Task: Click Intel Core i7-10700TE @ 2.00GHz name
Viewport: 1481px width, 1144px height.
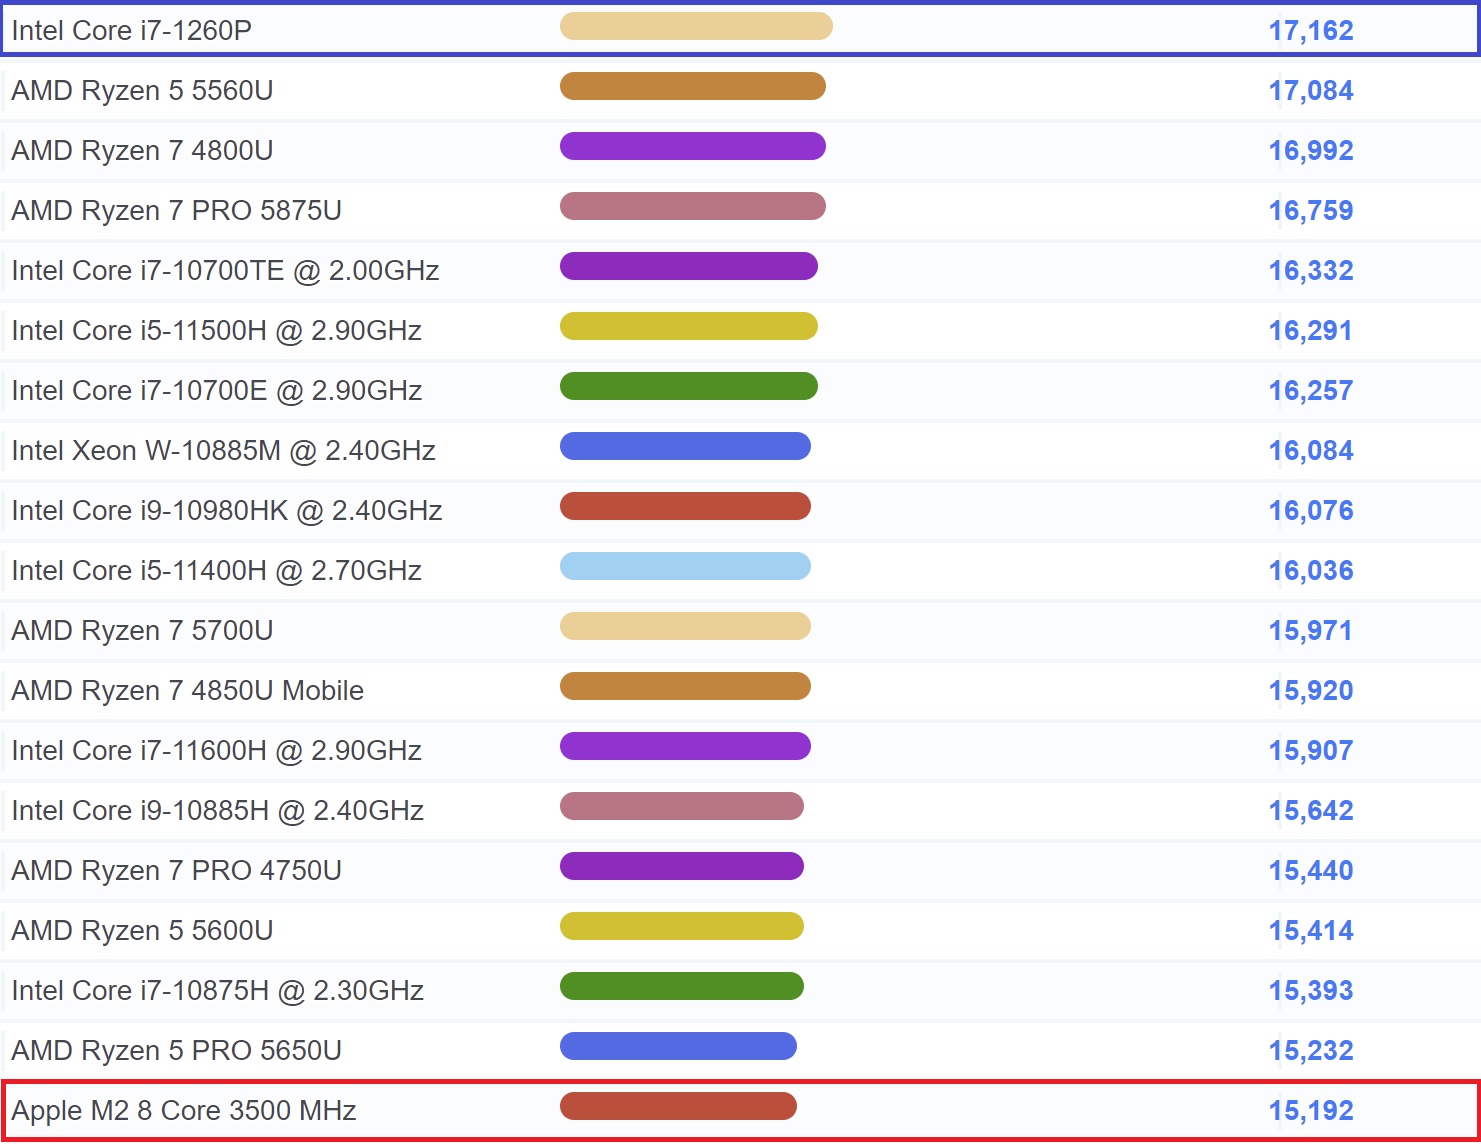Action: click(225, 270)
